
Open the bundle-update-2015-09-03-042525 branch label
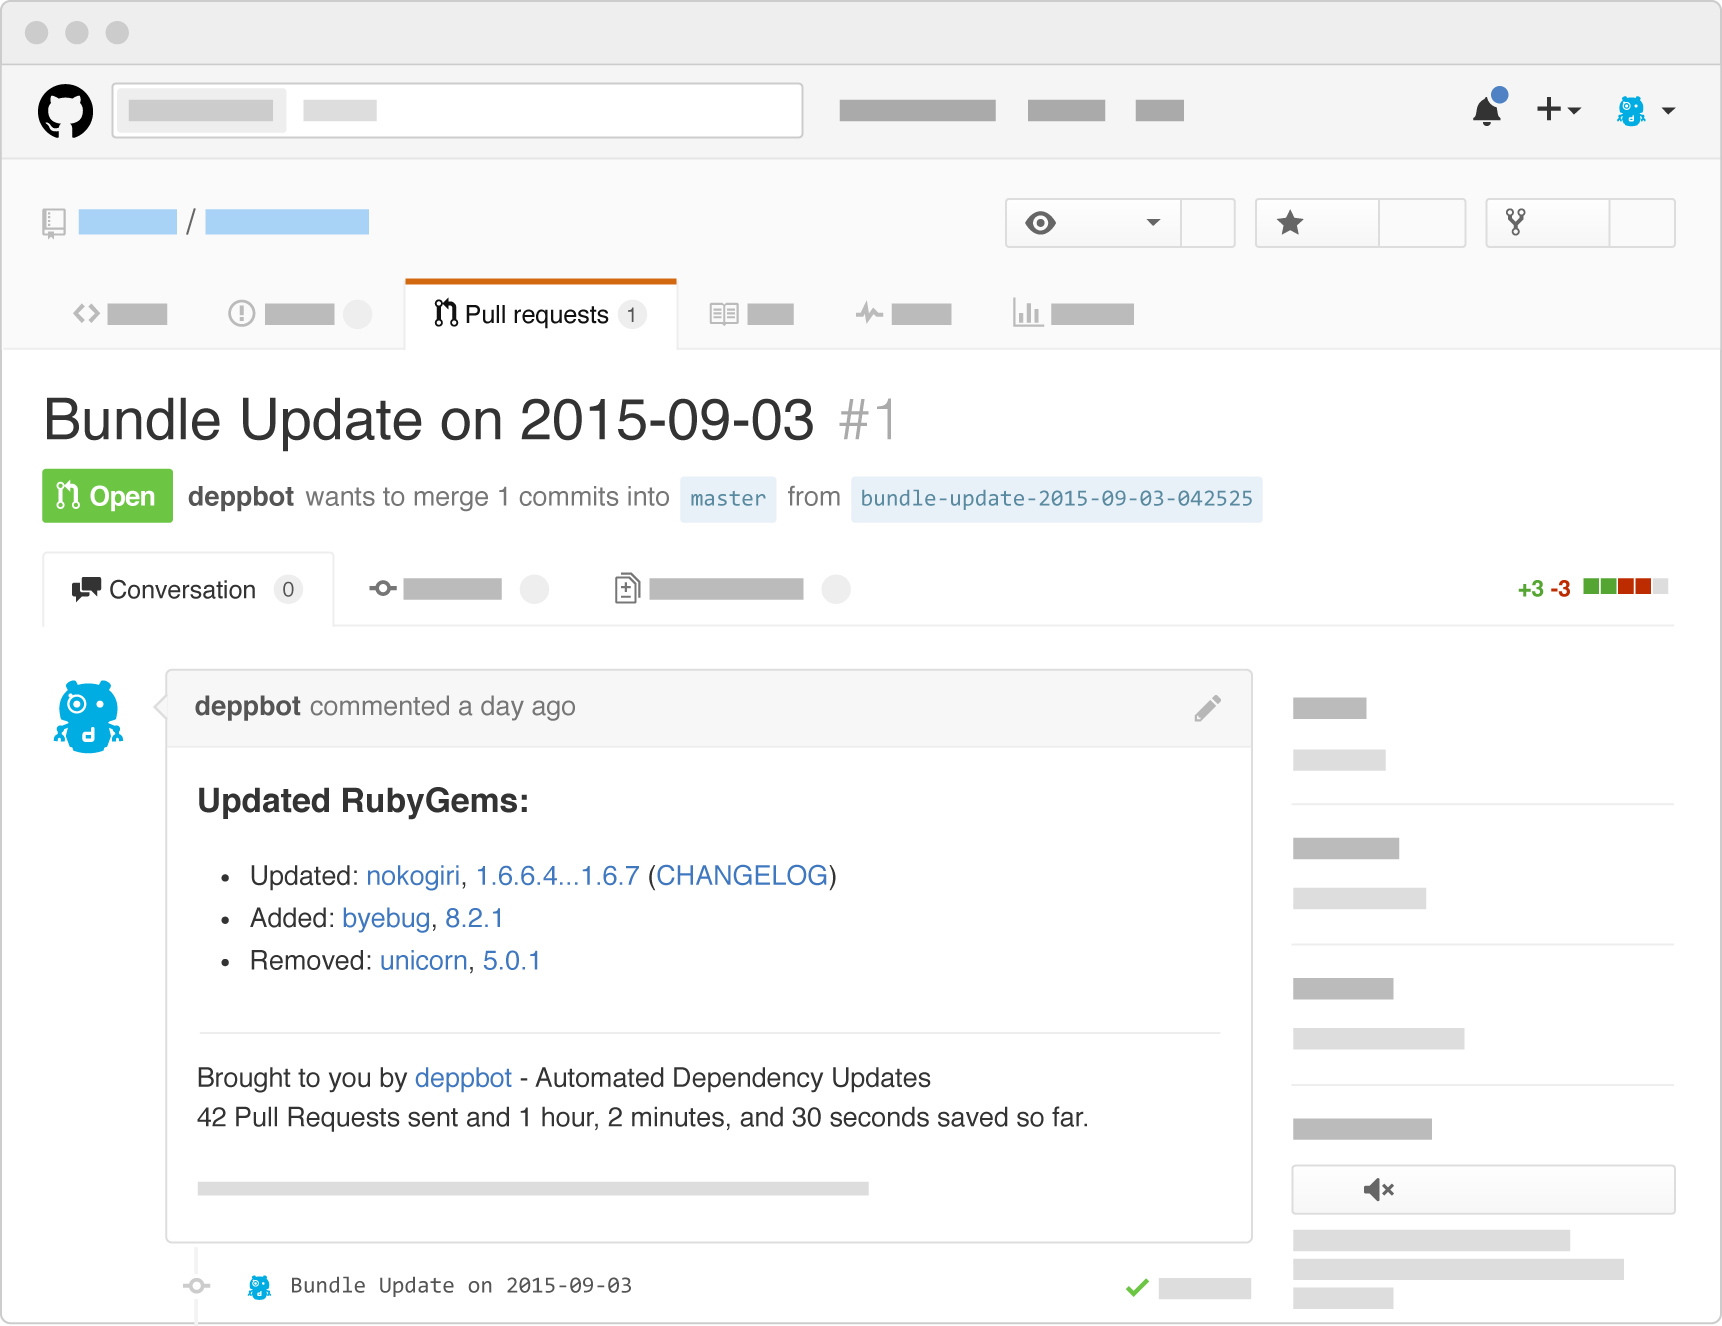click(x=1057, y=498)
